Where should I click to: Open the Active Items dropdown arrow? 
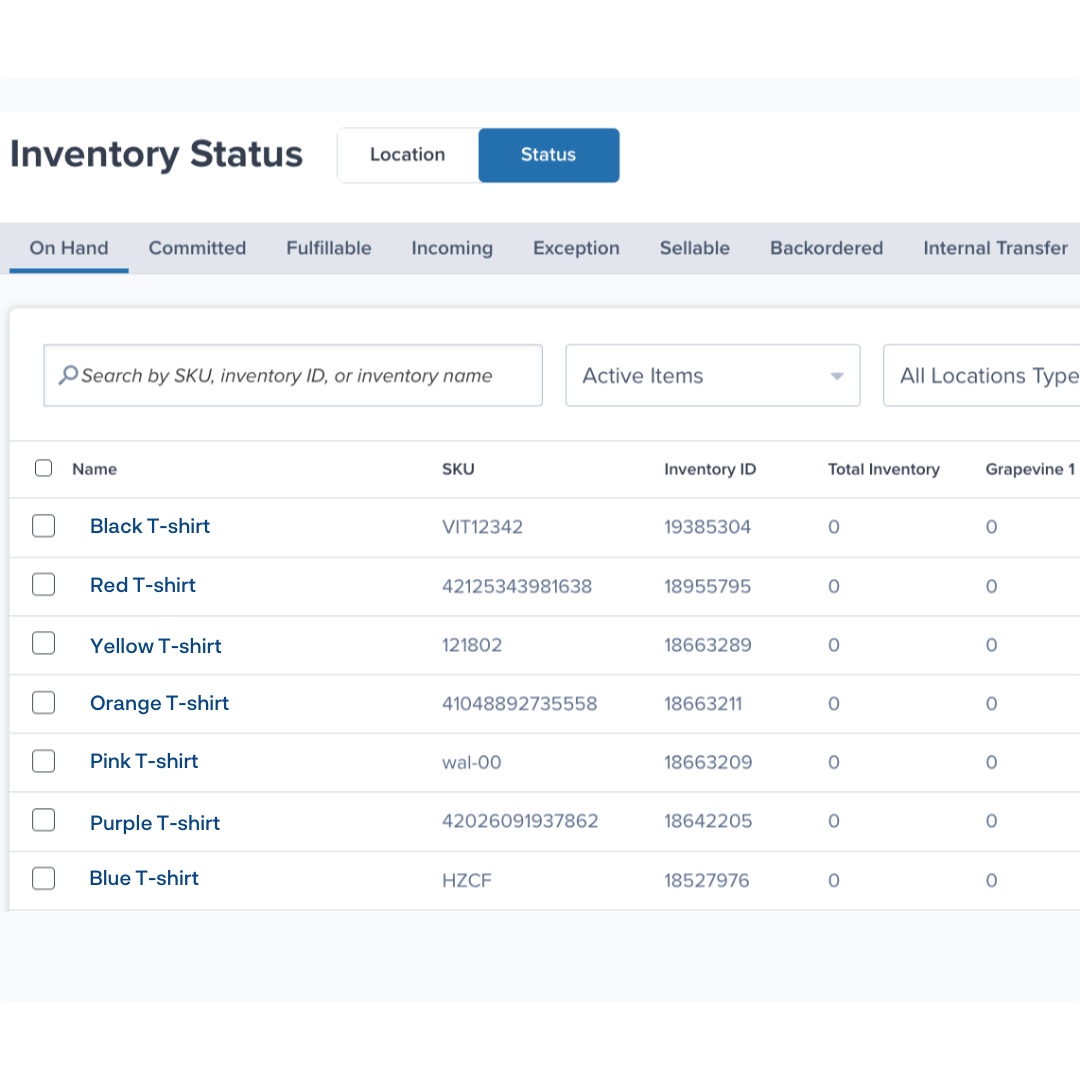(837, 377)
